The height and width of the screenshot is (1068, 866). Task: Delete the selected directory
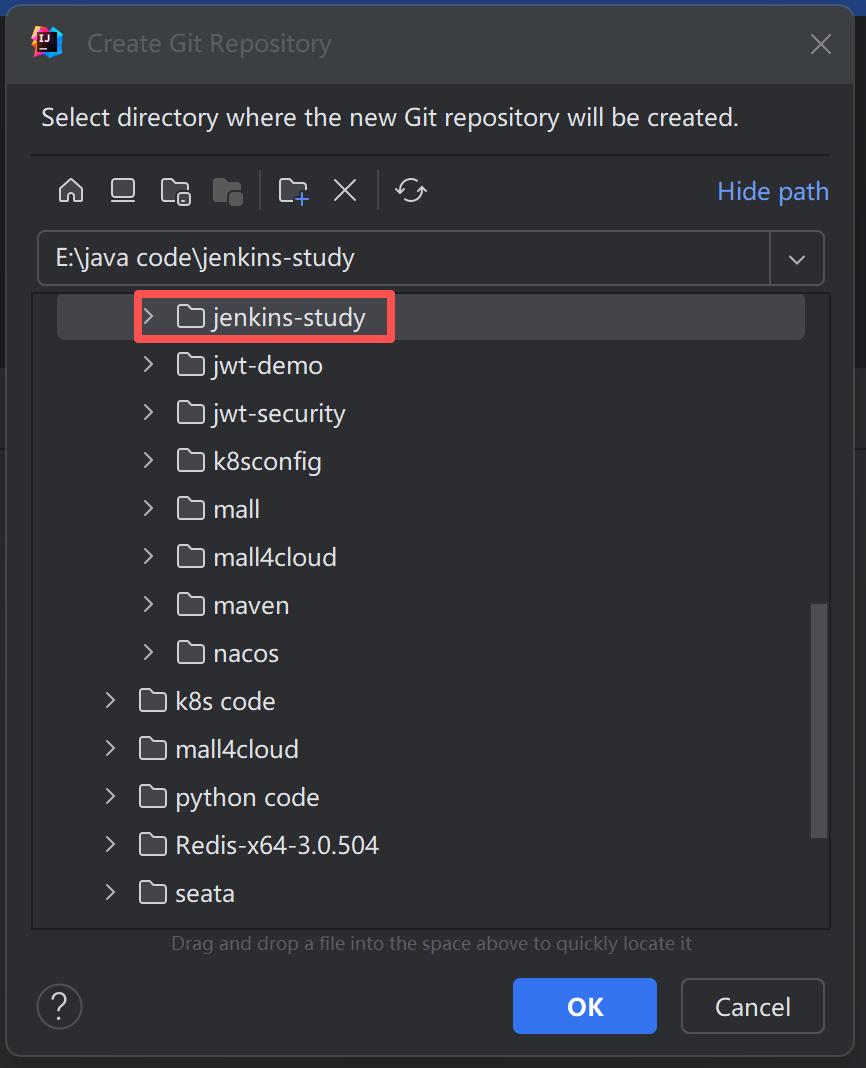point(344,190)
